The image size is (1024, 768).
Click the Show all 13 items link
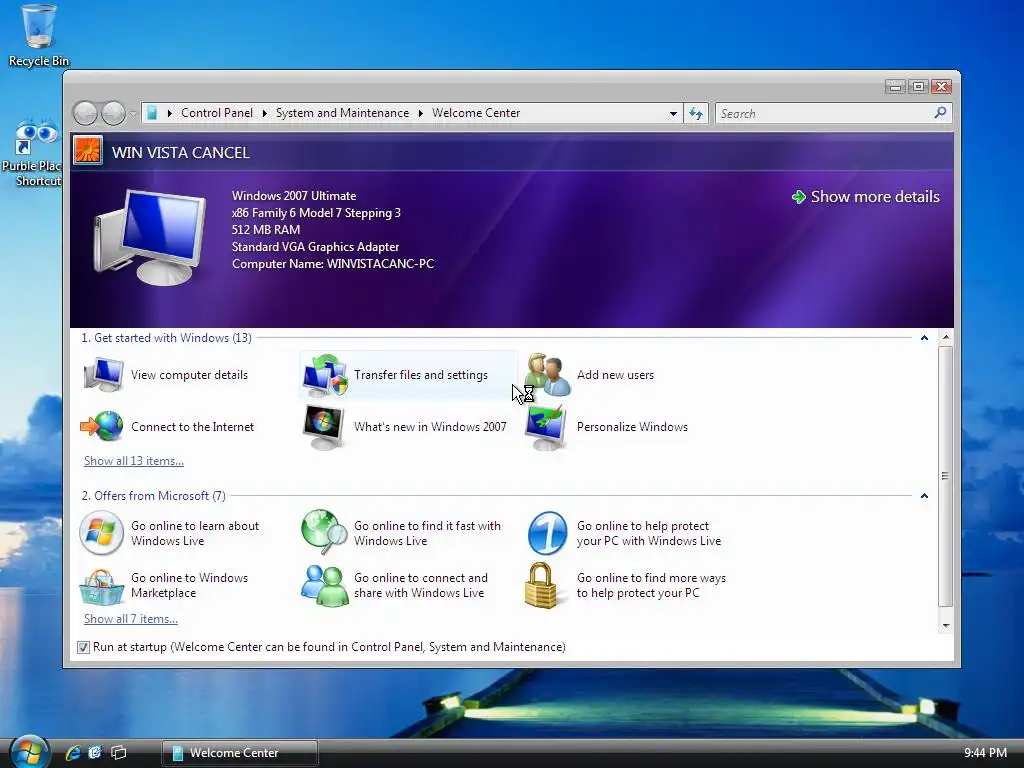click(x=134, y=461)
